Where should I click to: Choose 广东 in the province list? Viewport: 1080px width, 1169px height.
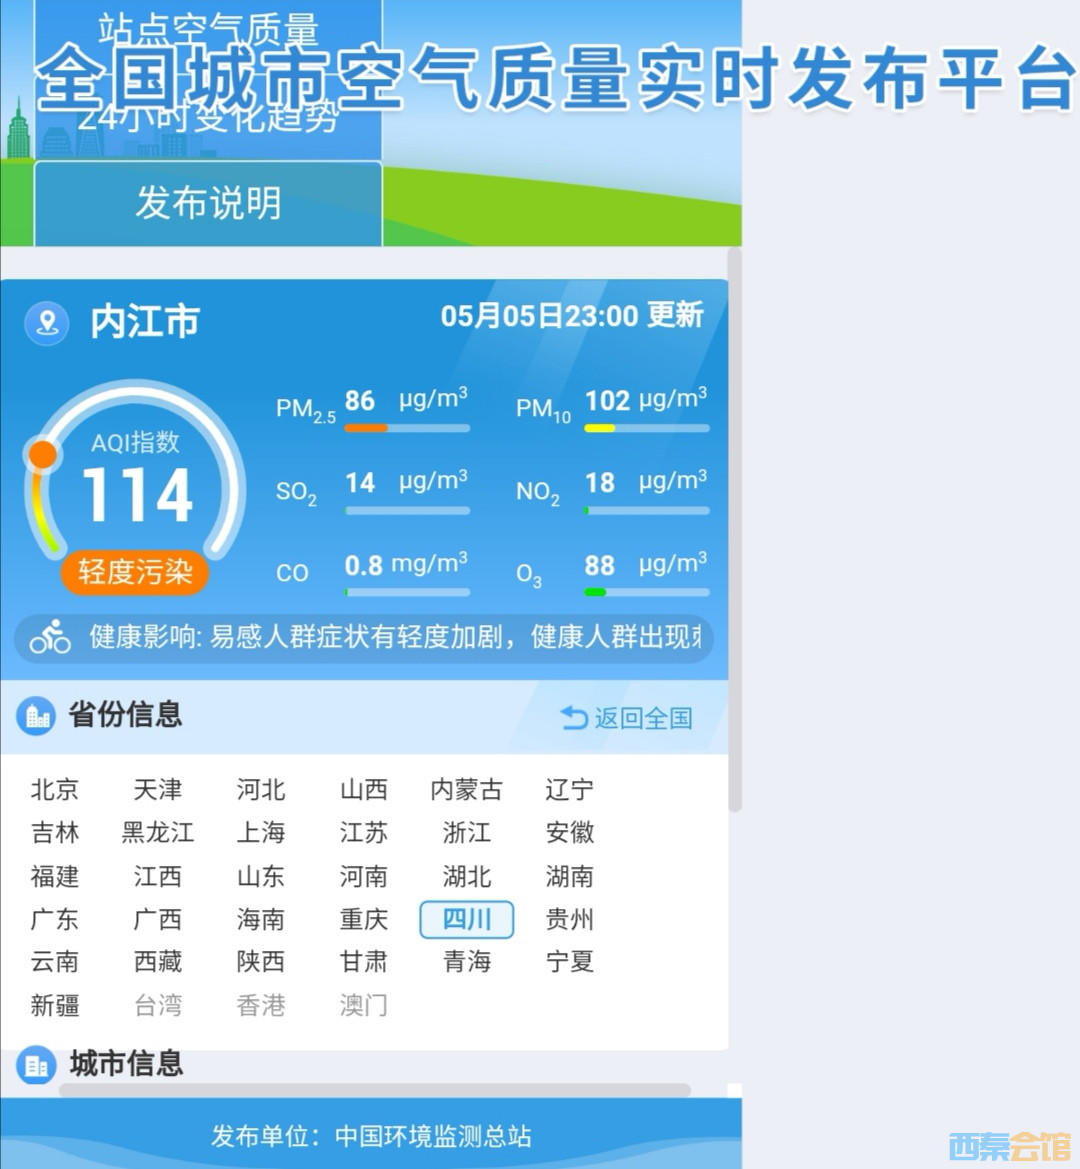[x=55, y=919]
